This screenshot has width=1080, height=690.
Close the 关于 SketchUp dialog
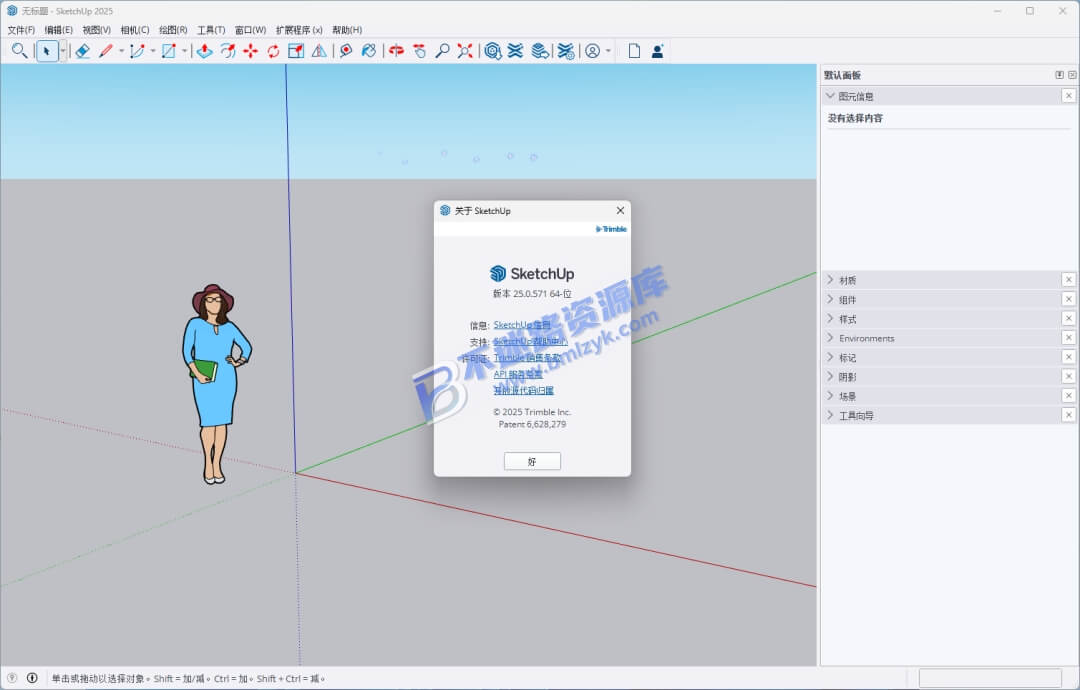point(620,210)
